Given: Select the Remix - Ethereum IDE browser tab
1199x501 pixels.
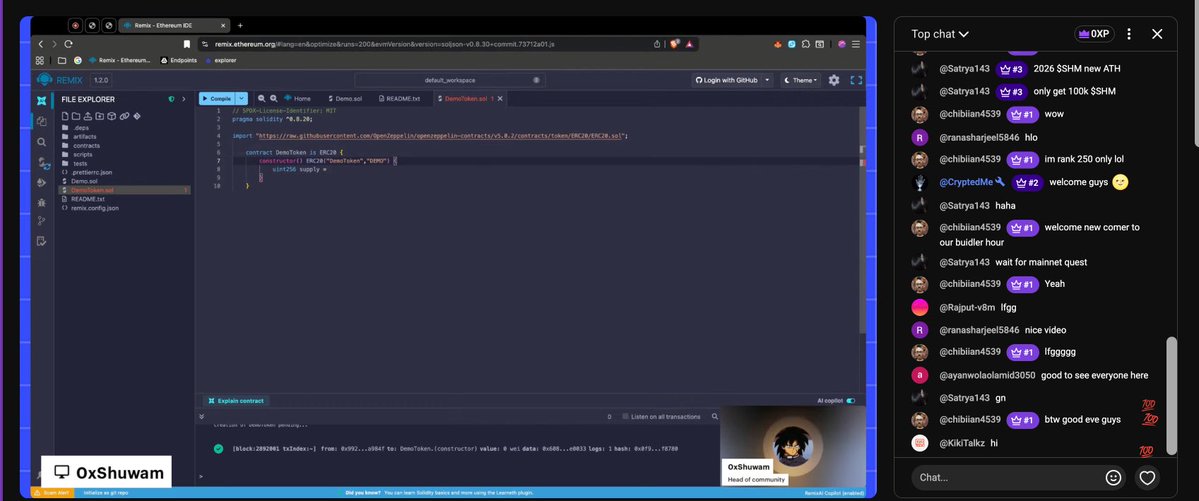Looking at the screenshot, I should pos(174,26).
